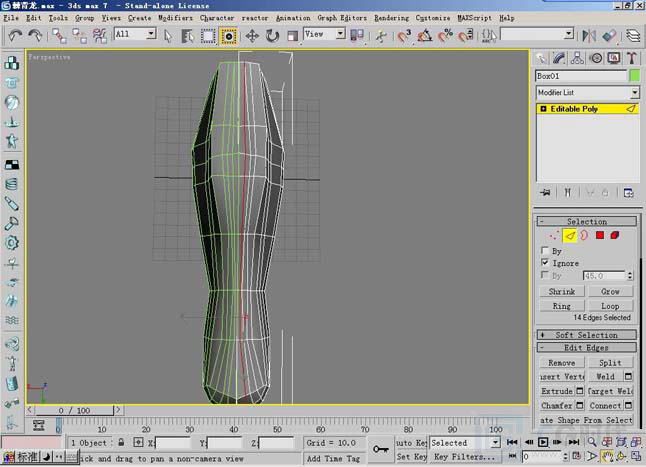Collapse the Edit Edges rollout
This screenshot has height=467, width=646.
coord(587,348)
